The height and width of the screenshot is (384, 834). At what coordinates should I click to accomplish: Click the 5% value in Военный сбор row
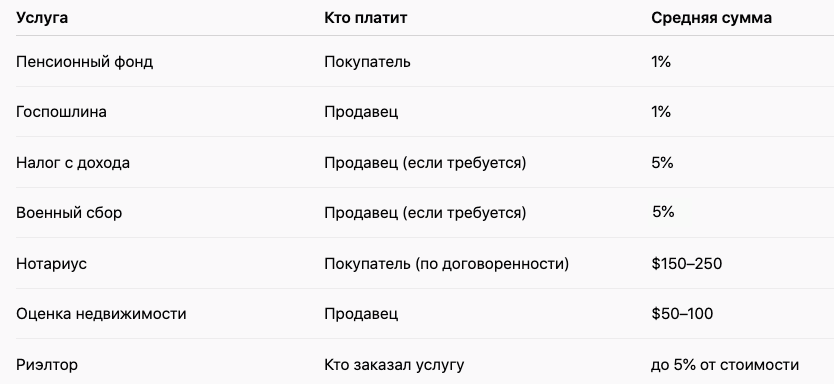click(663, 212)
